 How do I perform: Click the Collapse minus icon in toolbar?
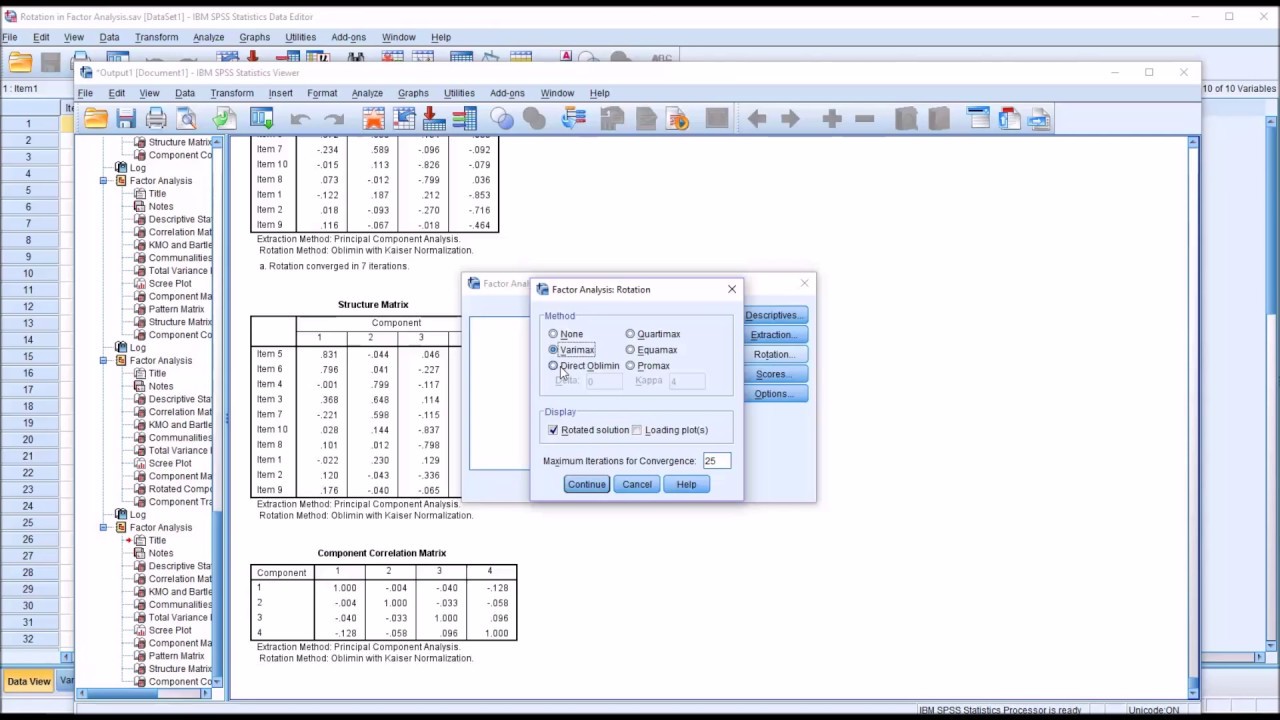click(x=865, y=119)
